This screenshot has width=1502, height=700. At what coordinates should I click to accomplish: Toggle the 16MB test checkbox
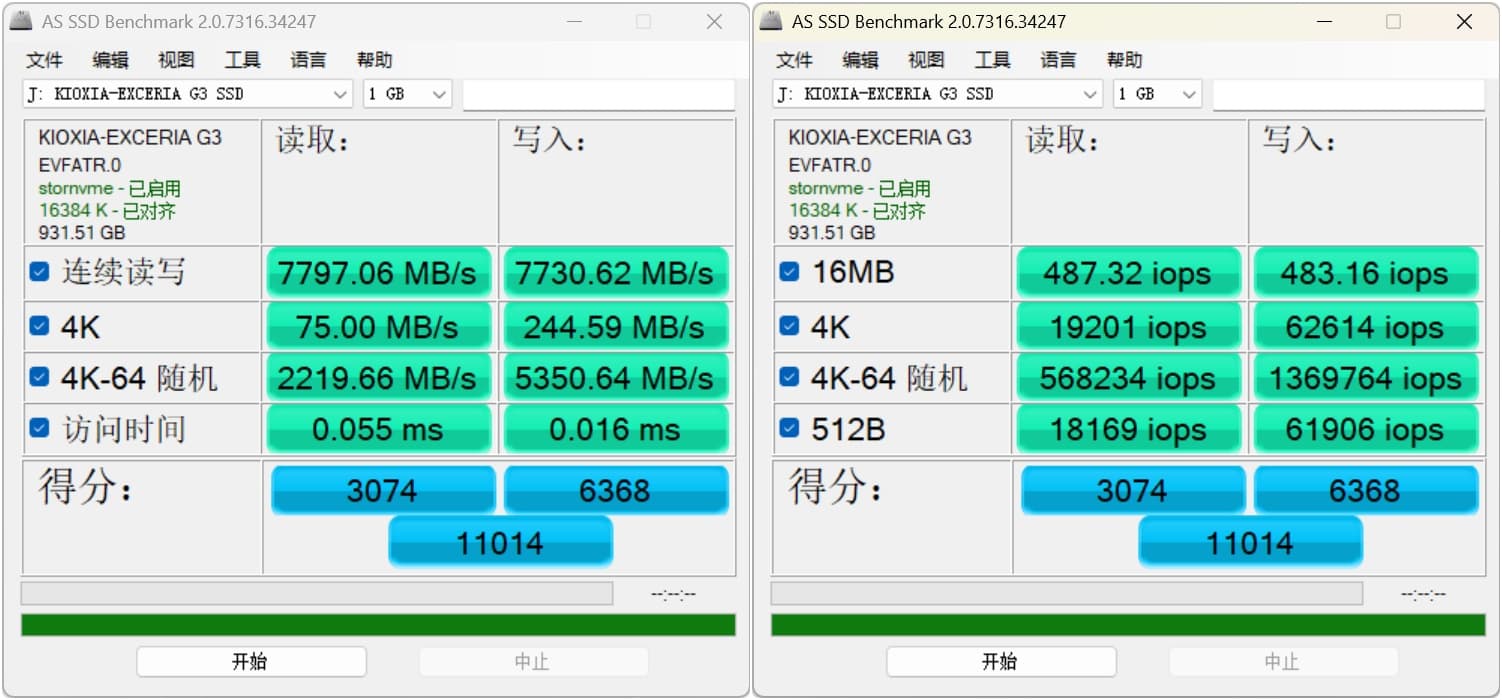point(789,272)
